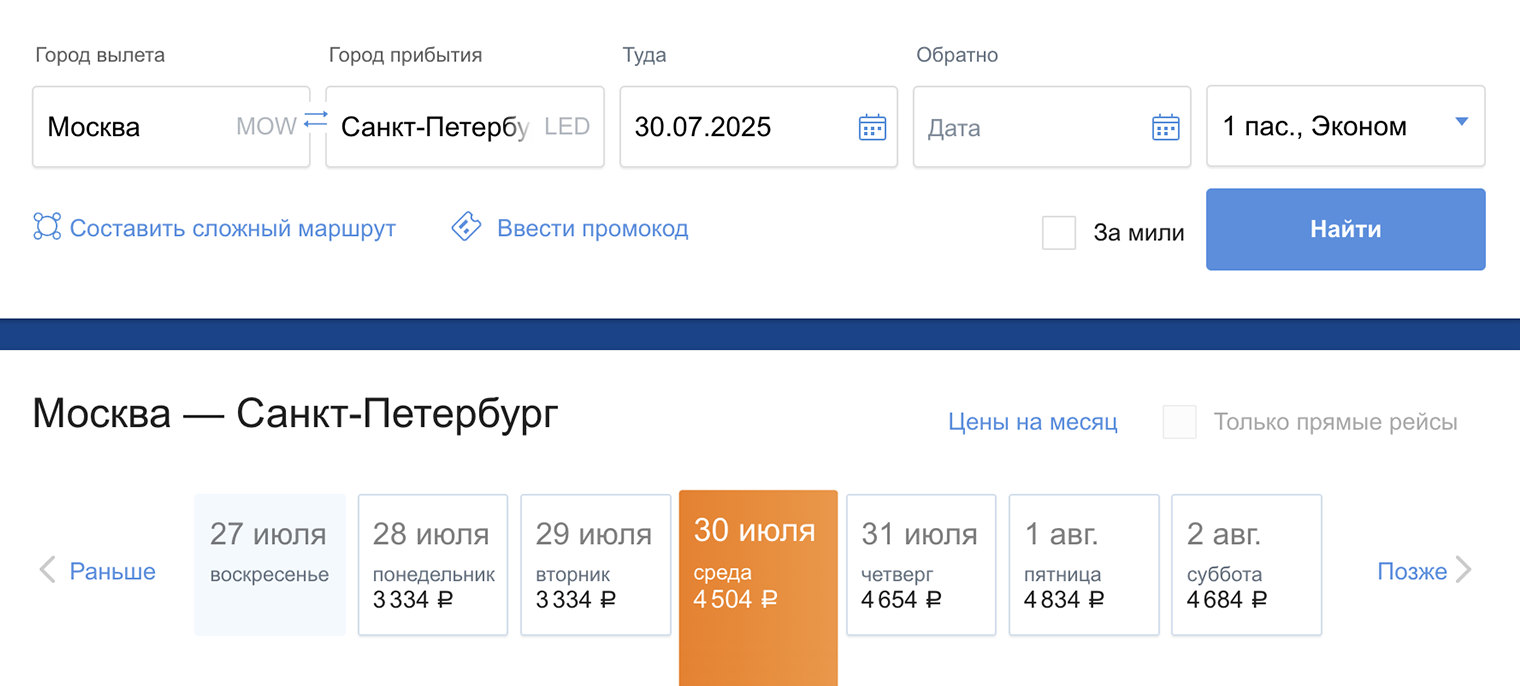Select the 27 июля воскресенье date
1520x686 pixels.
coord(270,564)
